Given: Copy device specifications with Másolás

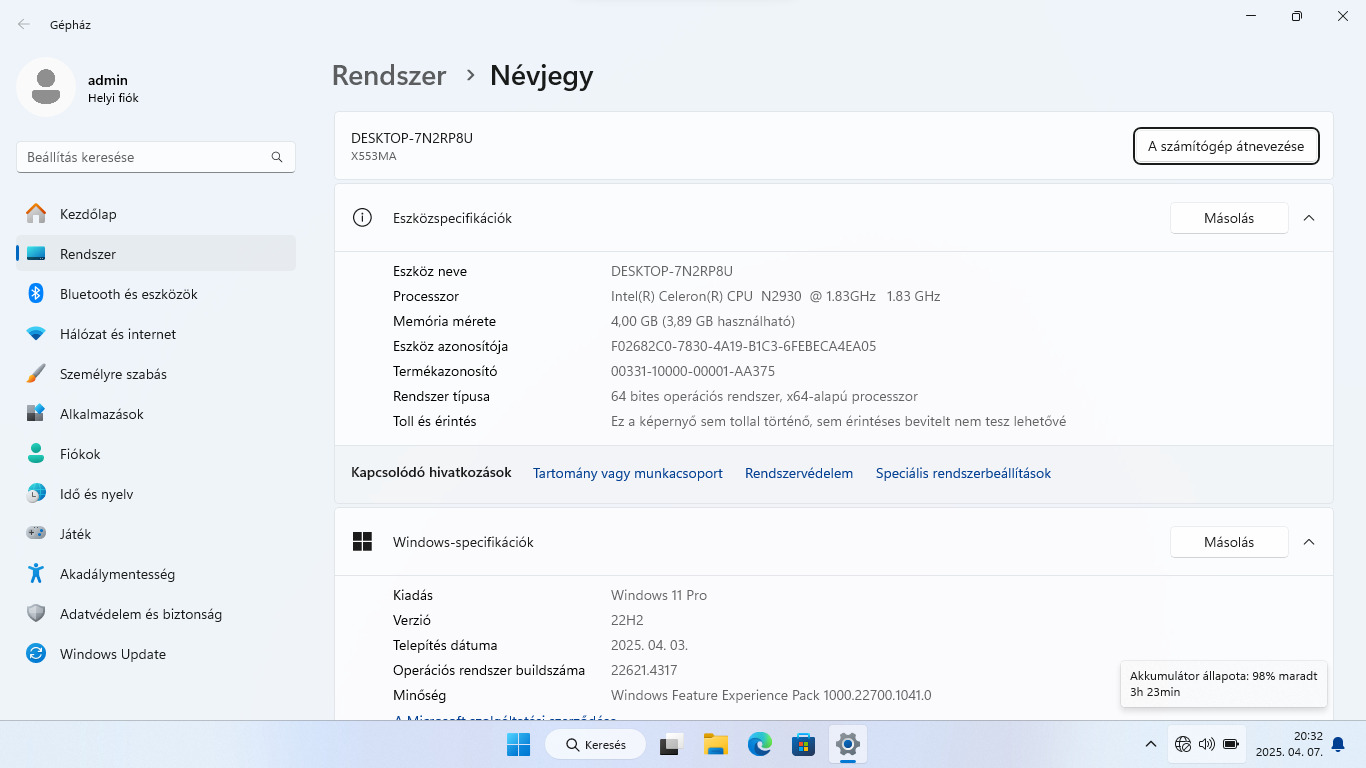Looking at the screenshot, I should click(x=1229, y=218).
